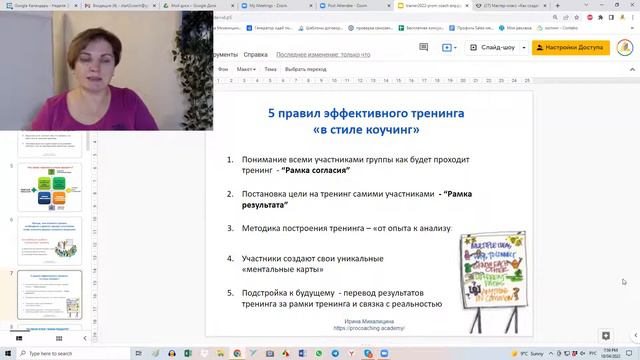Bookmark this page with the star icon
Image resolution: width=640 pixels, height=360 pixels.
point(576,18)
